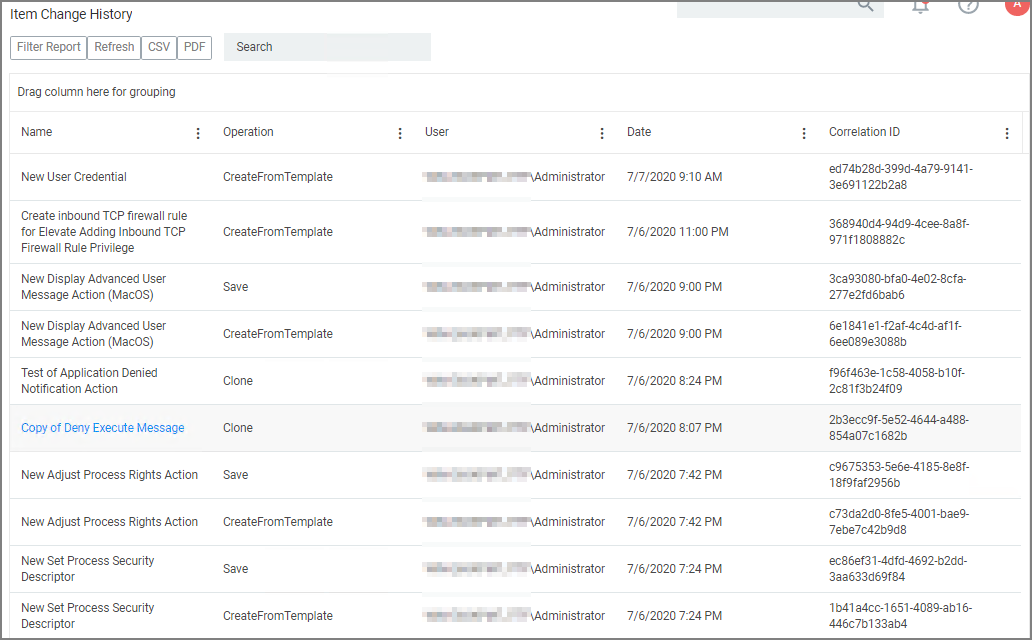Select Test of Application Denied Notification Action
The height and width of the screenshot is (640, 1032).
(89, 381)
